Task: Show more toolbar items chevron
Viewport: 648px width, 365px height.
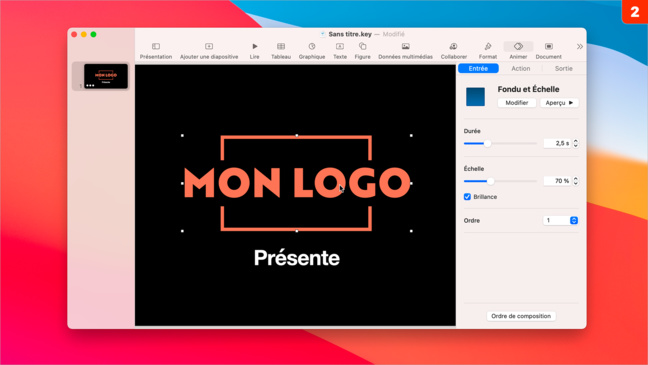Action: point(580,46)
